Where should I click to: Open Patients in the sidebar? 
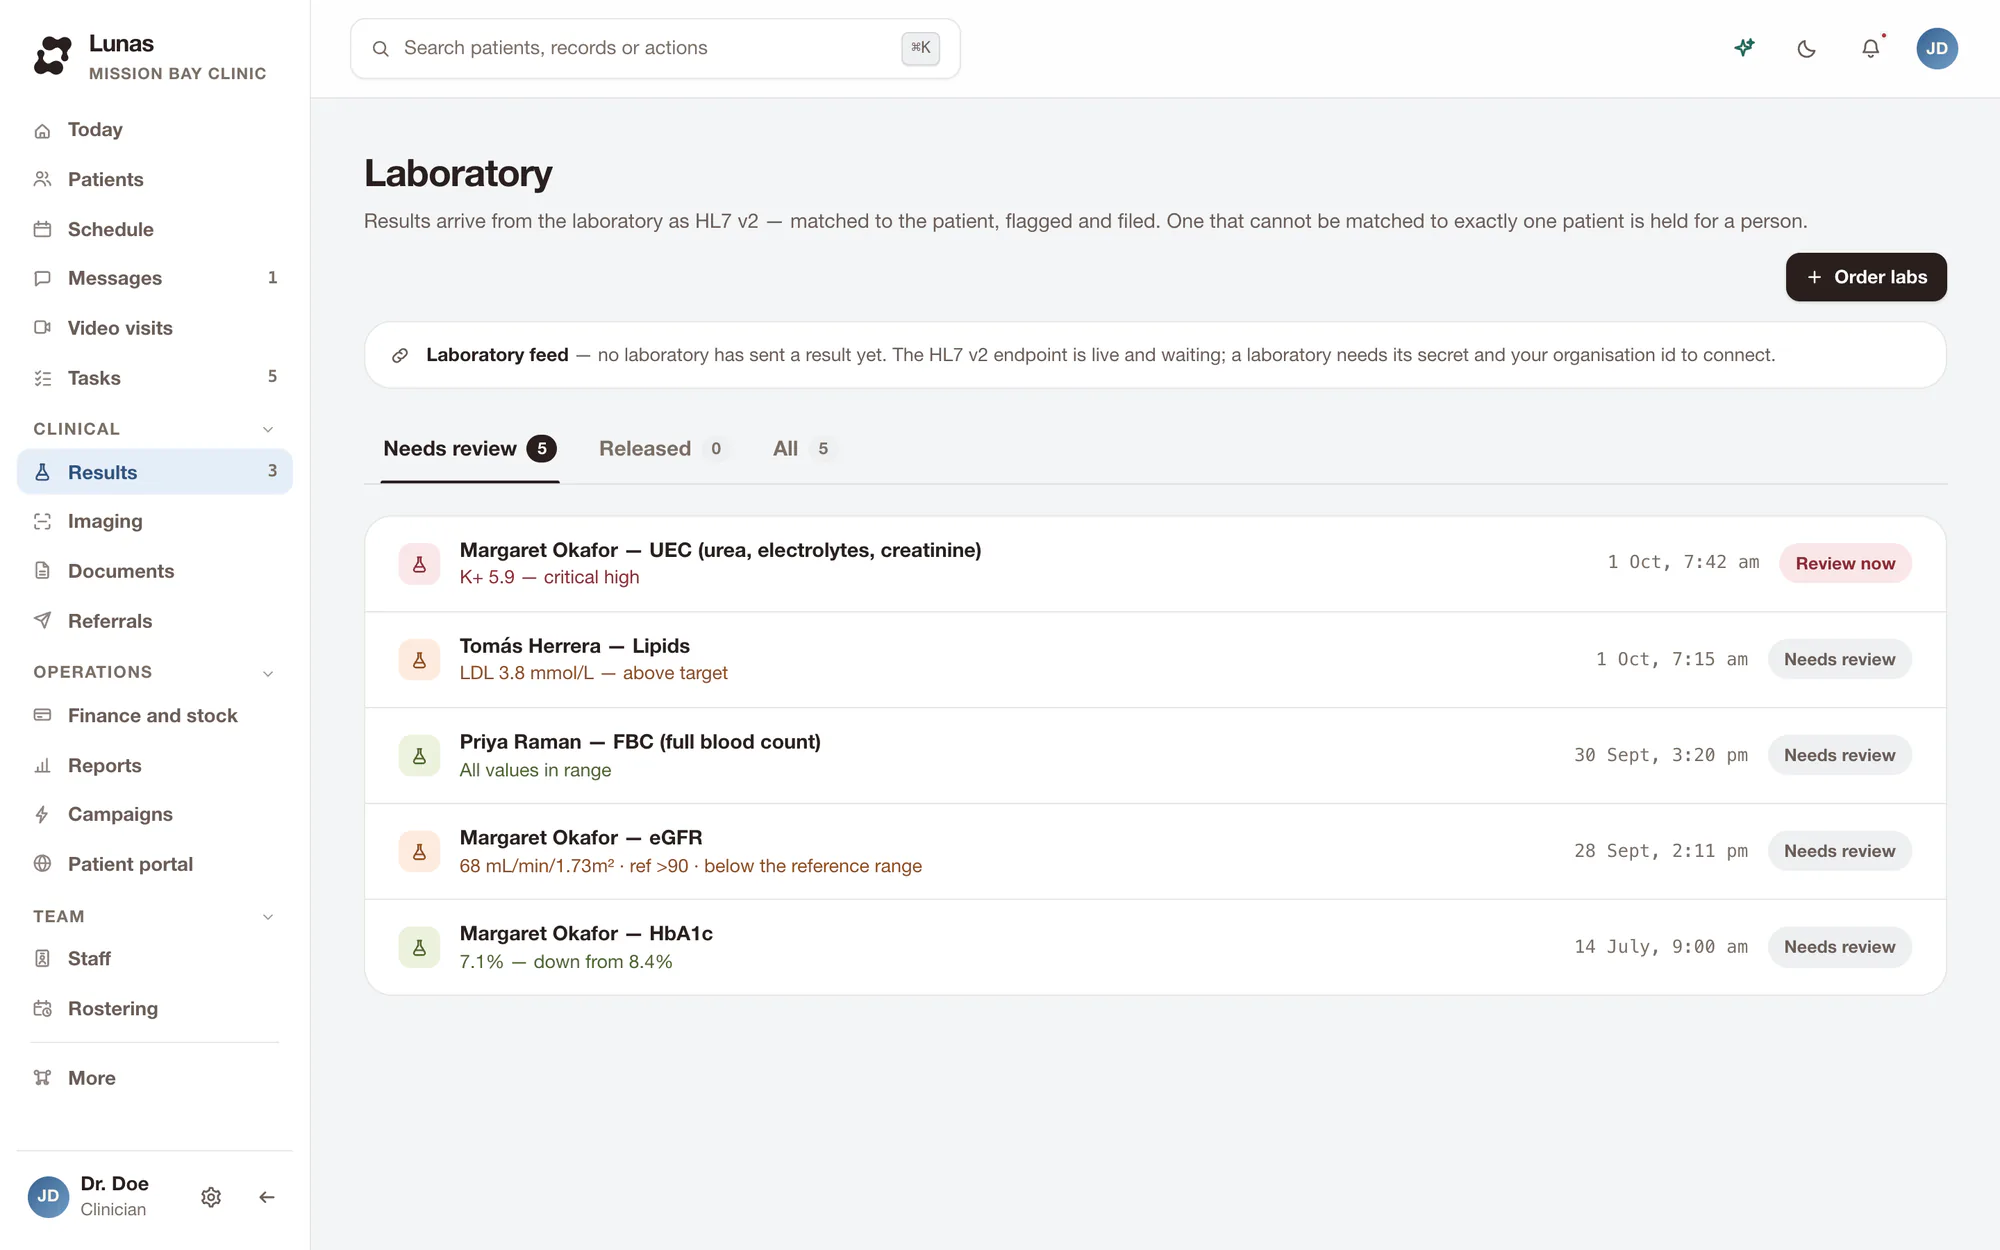pyautogui.click(x=155, y=180)
